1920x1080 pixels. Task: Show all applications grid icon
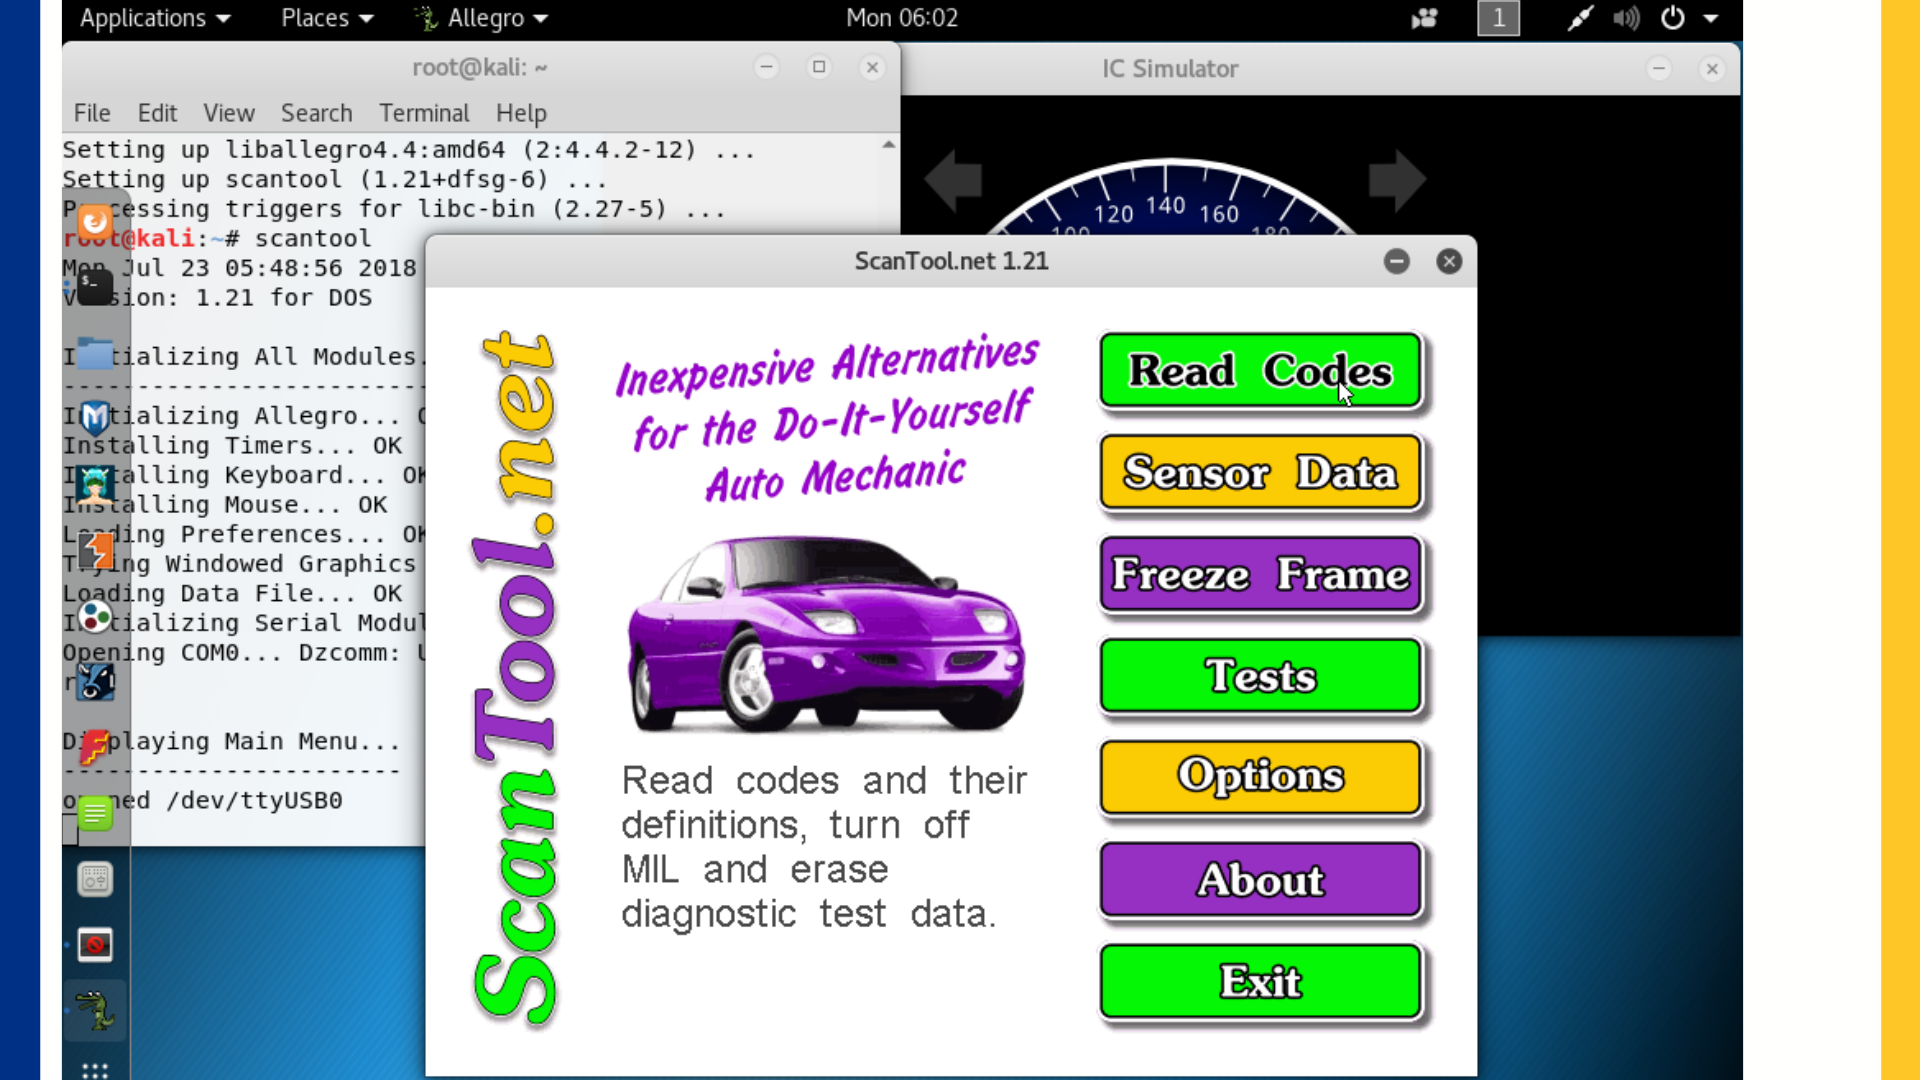95,1070
